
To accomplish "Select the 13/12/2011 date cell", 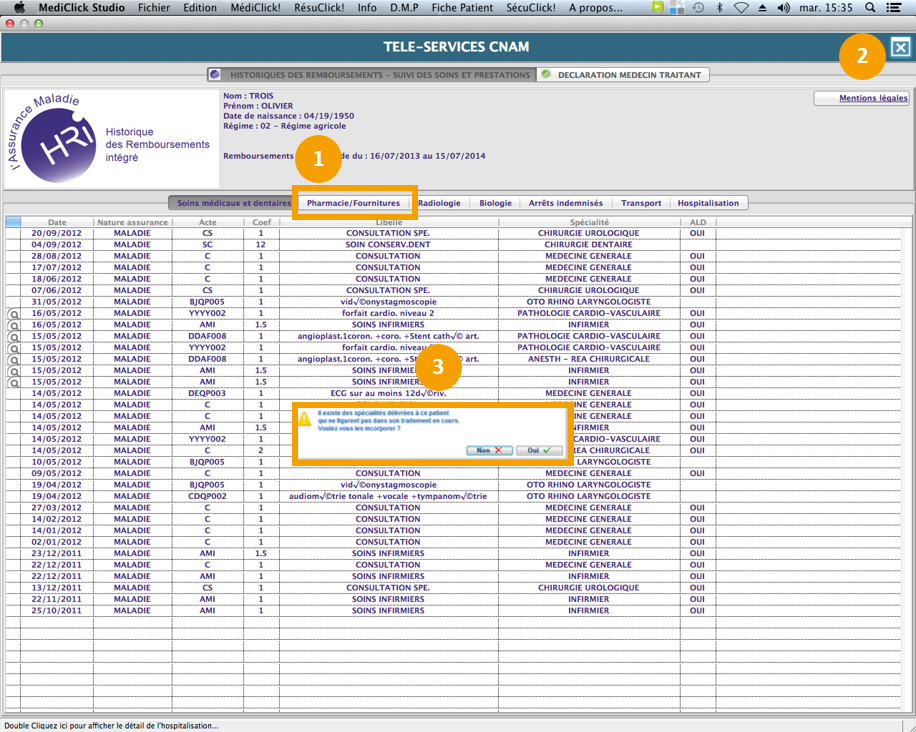I will pos(57,588).
